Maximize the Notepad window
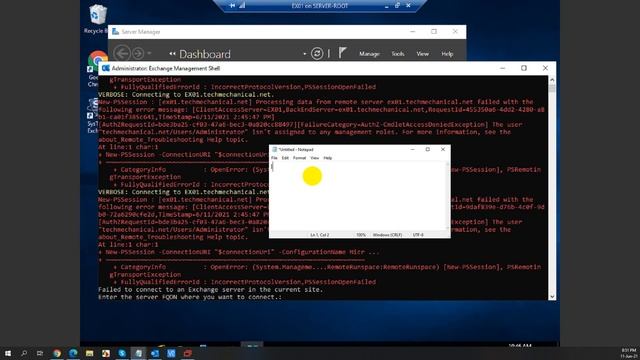 [x=427, y=149]
